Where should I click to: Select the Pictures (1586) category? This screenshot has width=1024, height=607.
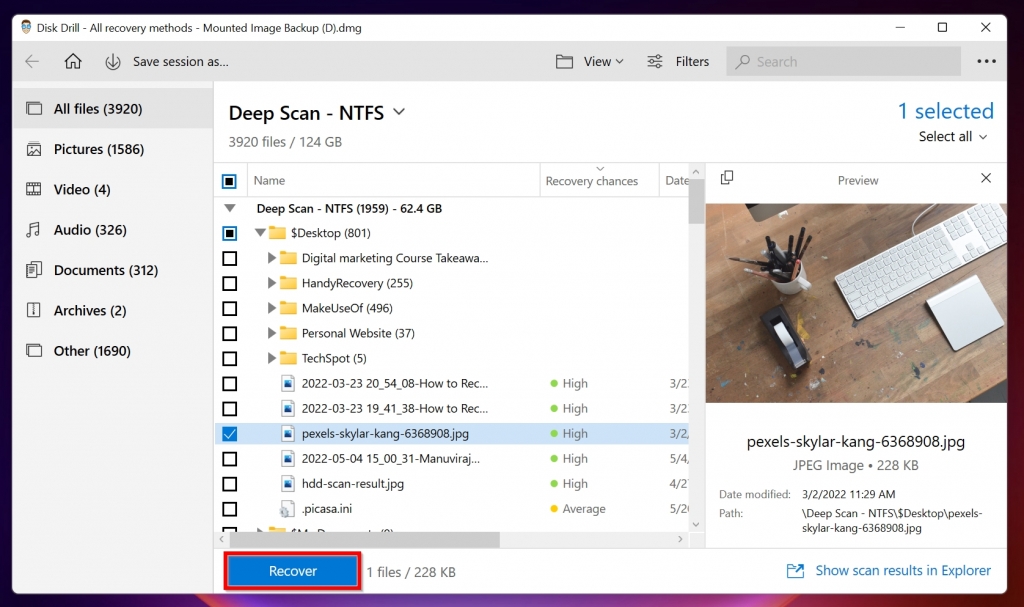point(98,149)
